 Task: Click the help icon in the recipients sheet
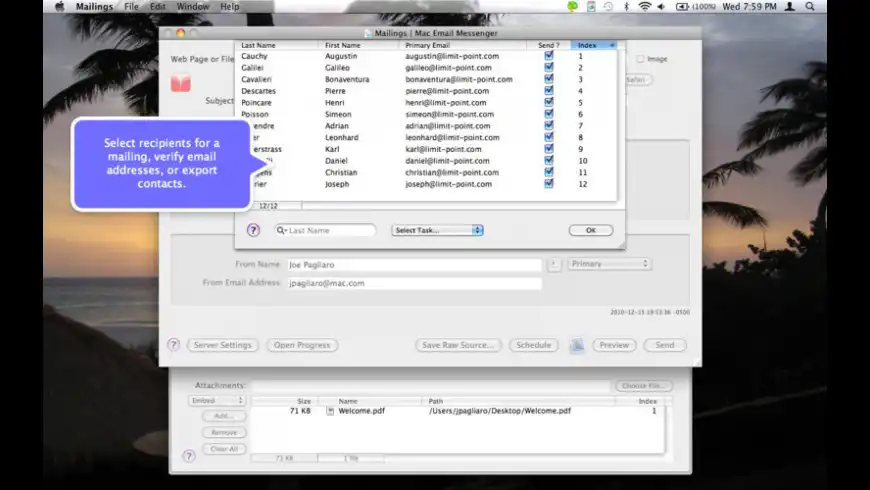coord(253,230)
